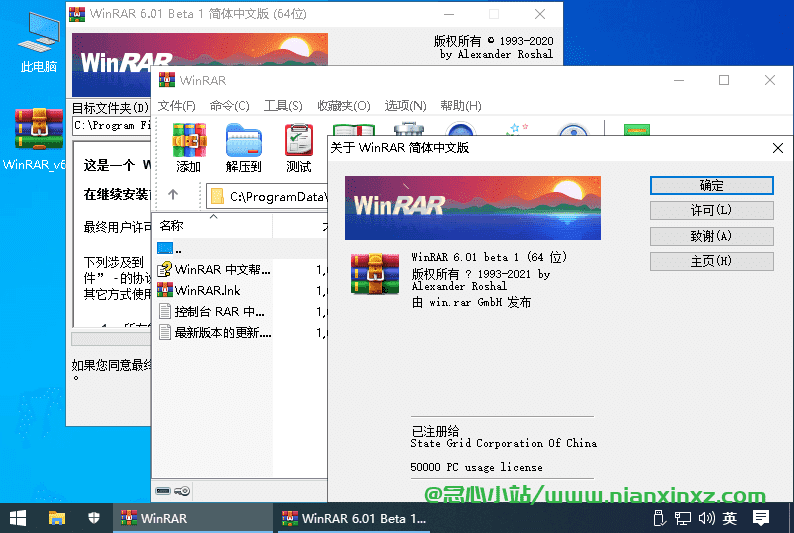The width and height of the screenshot is (794, 533).
Task: Click the 'State Grid Corporation Of China' text
Action: [503, 443]
